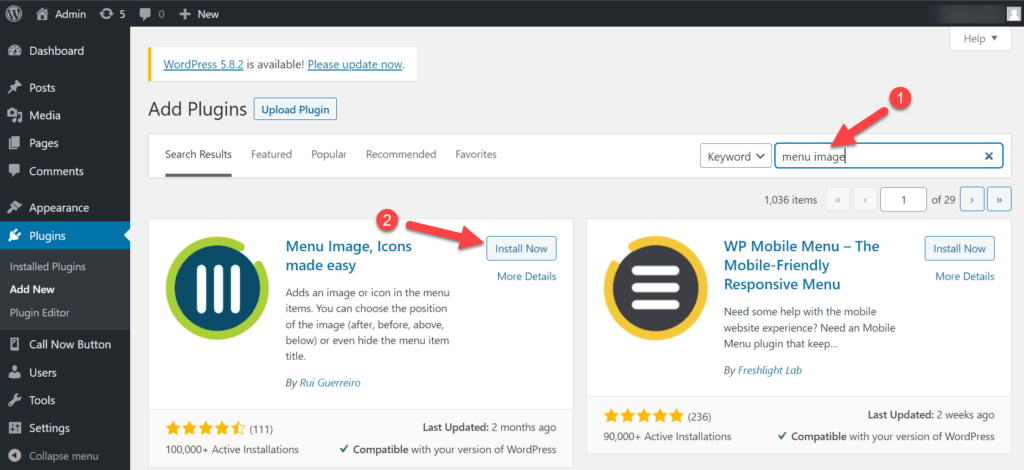The height and width of the screenshot is (470, 1024).
Task: Switch to the Recommended tab
Action: click(401, 155)
